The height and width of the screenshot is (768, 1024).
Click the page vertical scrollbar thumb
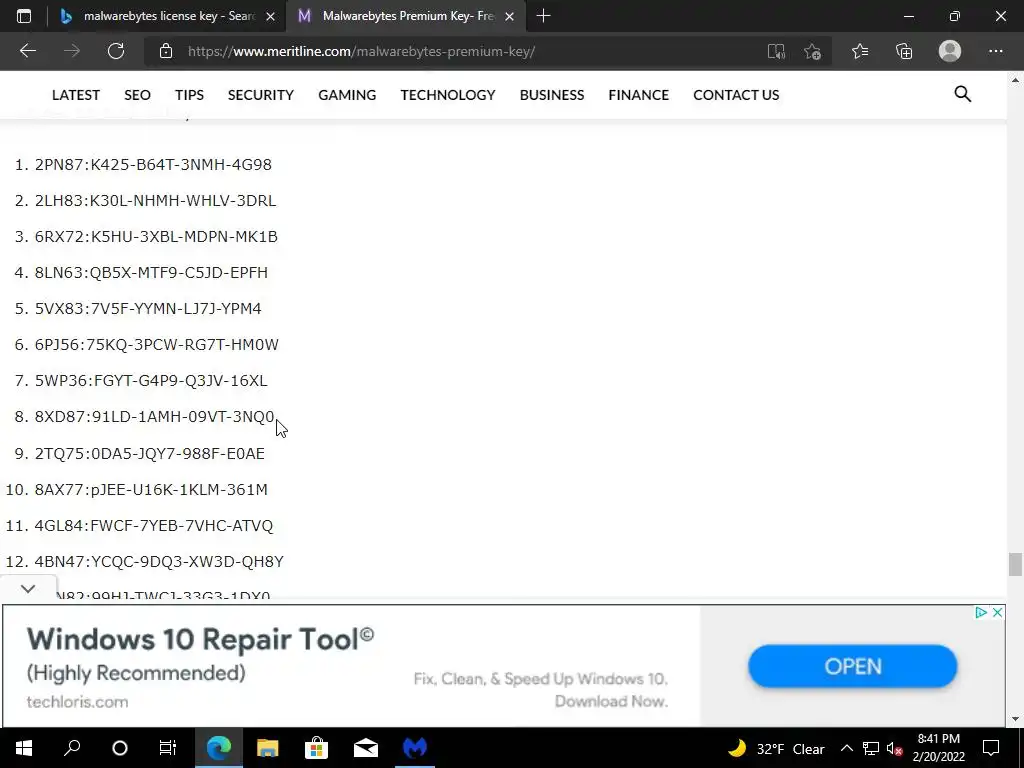coord(1015,564)
